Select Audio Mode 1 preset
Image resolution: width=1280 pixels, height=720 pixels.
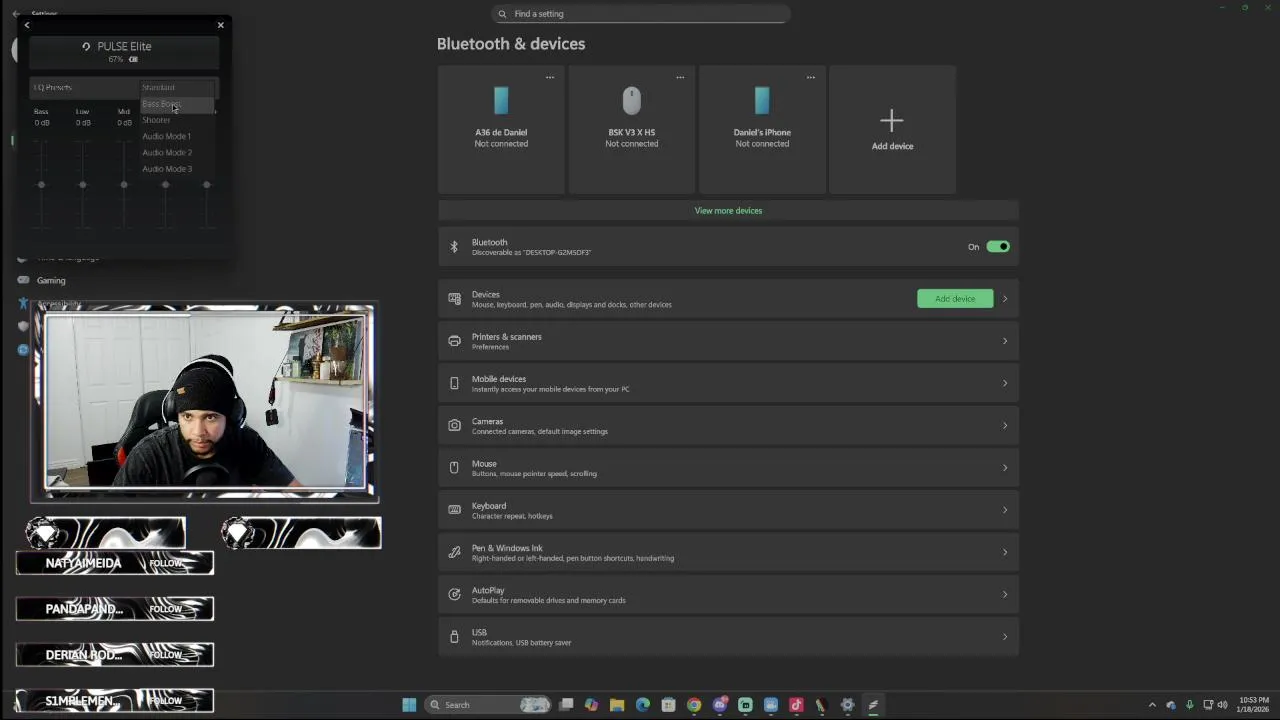(177, 136)
